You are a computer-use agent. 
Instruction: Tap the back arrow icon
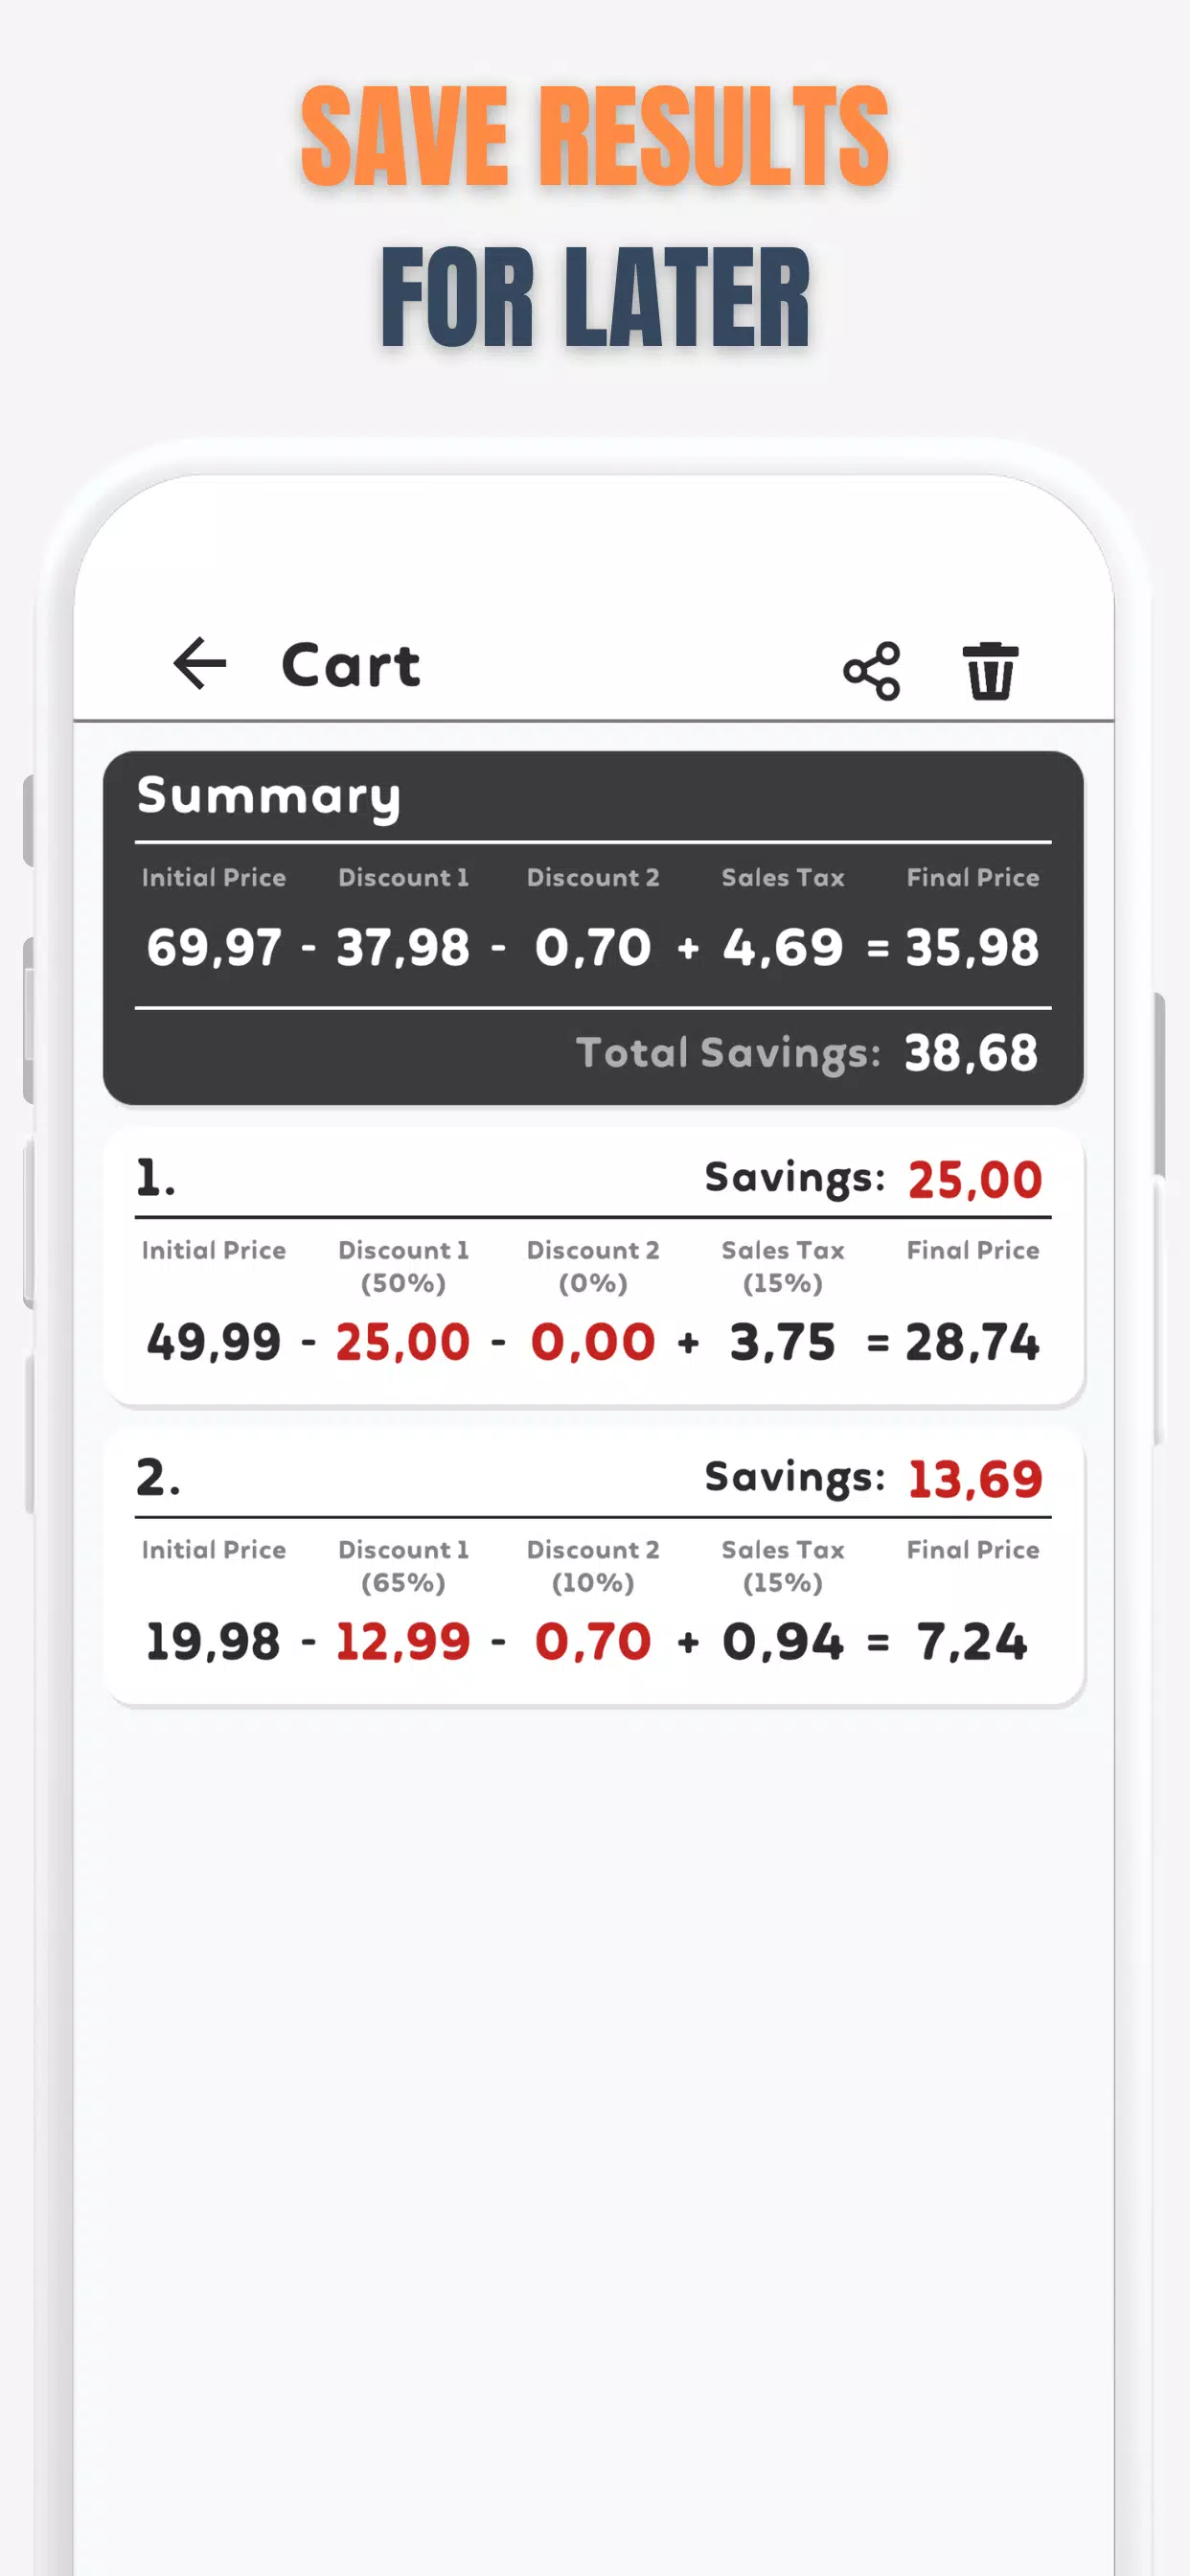(200, 663)
